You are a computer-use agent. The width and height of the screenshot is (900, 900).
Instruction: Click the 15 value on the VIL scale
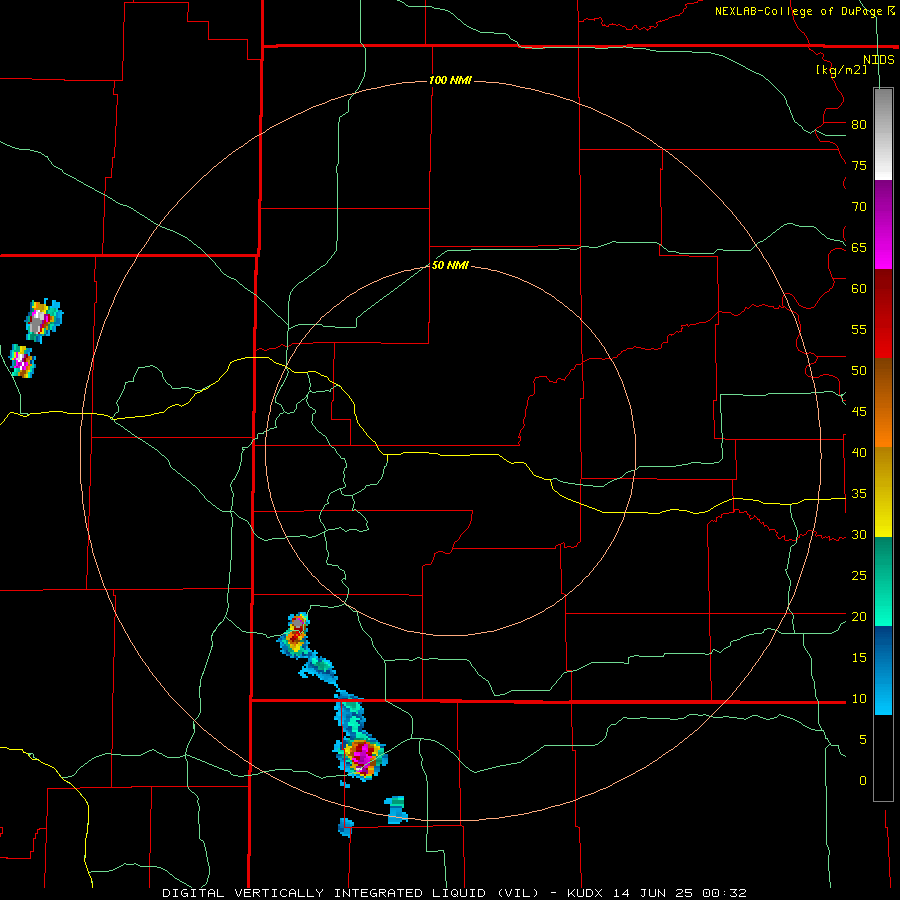click(x=859, y=658)
